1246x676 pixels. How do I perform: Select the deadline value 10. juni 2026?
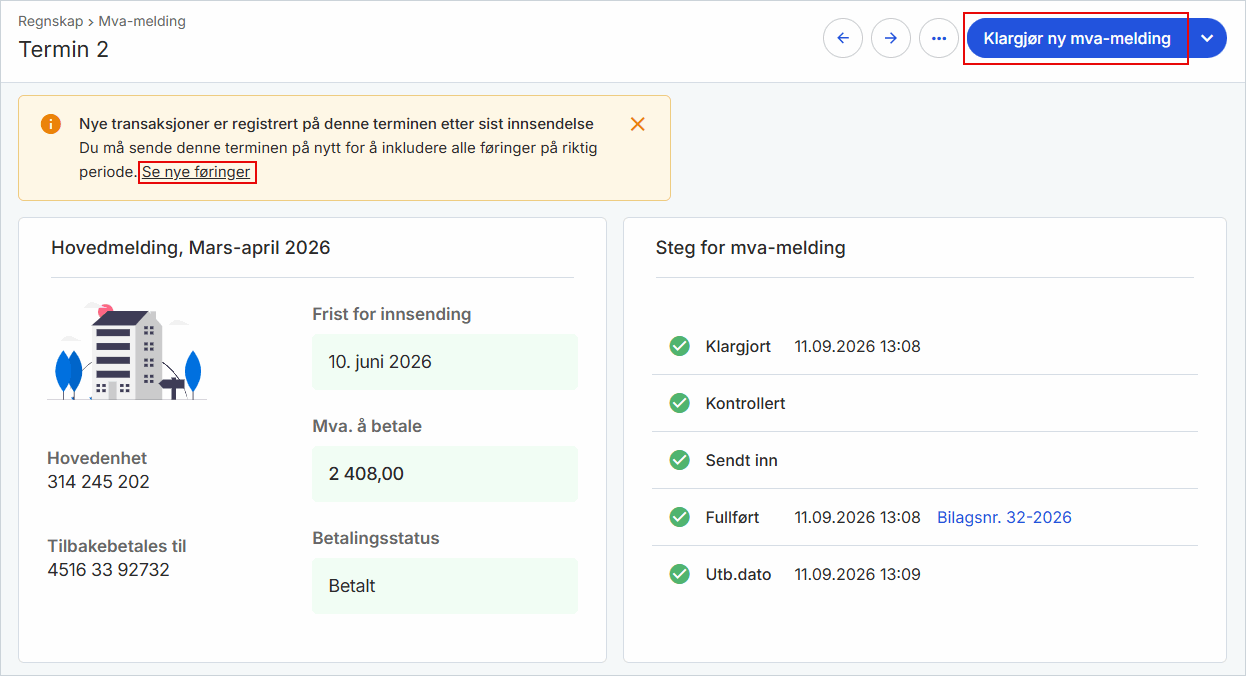pyautogui.click(x=445, y=362)
